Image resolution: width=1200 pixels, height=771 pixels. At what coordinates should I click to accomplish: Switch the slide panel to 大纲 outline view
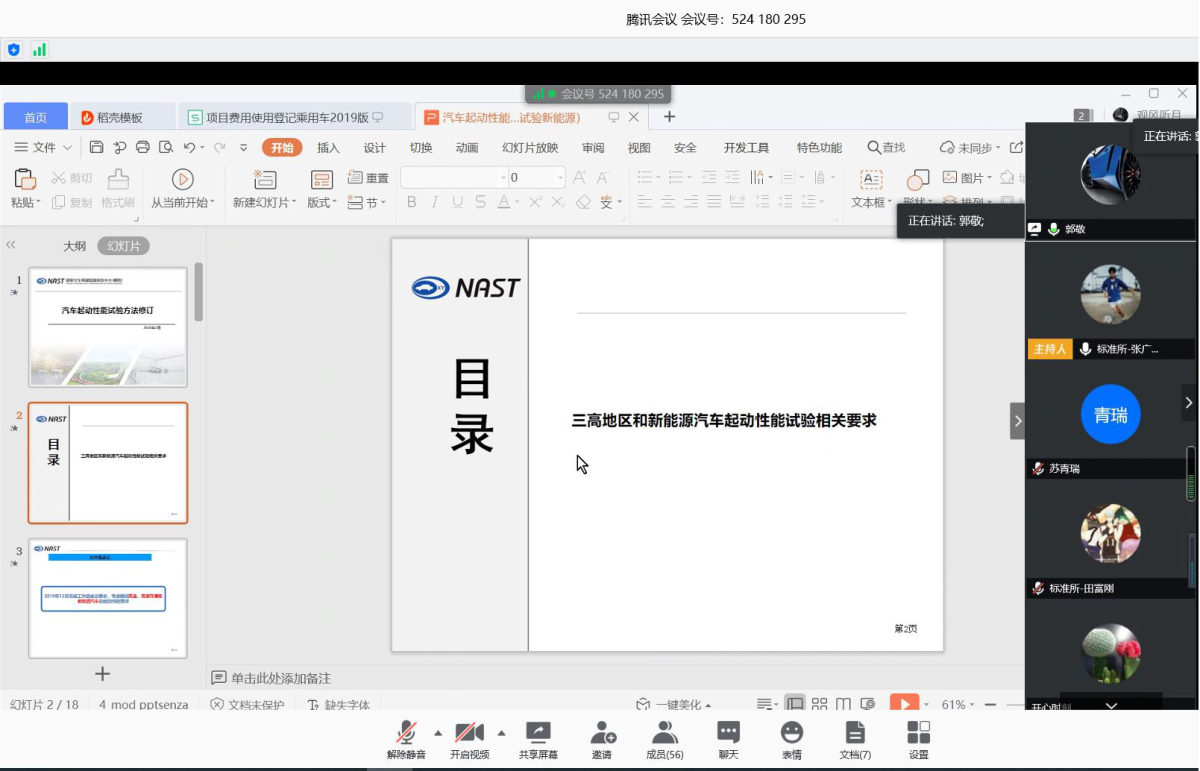pos(75,246)
